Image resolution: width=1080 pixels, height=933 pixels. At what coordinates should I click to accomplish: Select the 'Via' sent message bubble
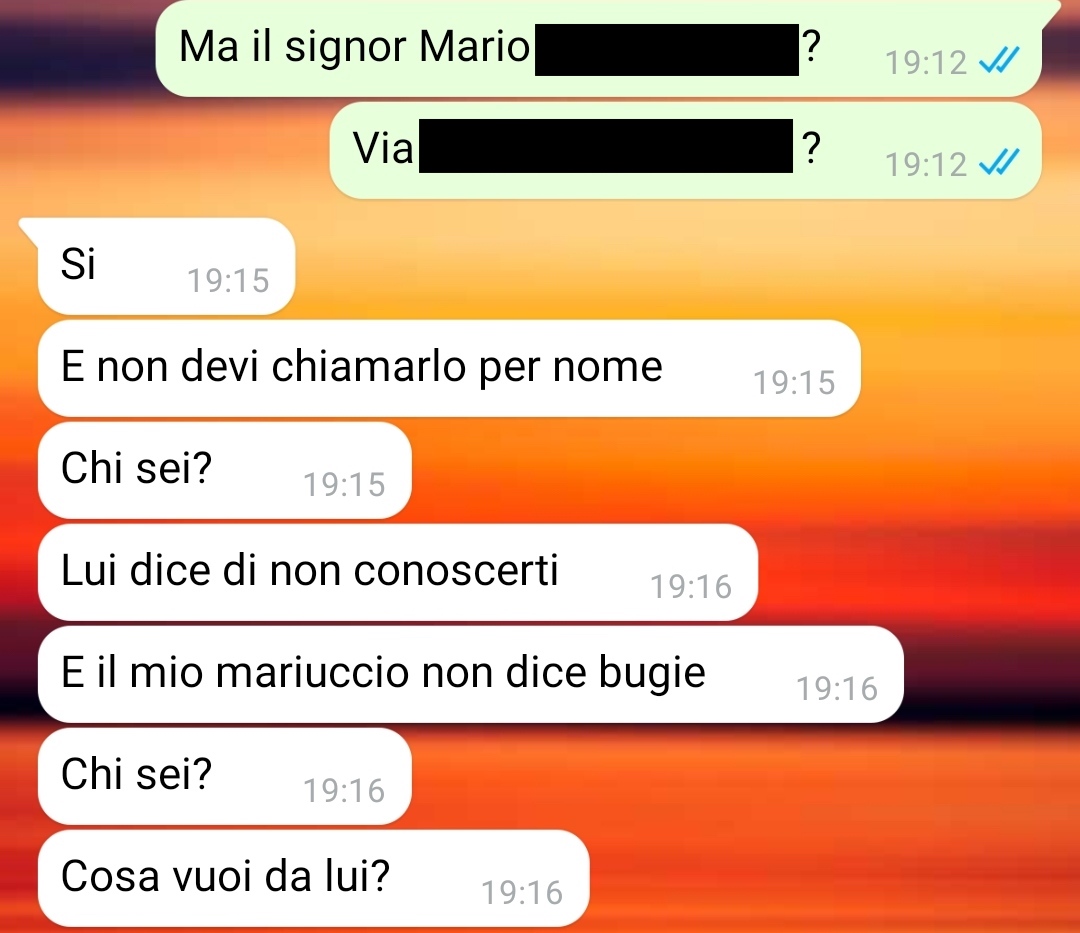coord(685,151)
